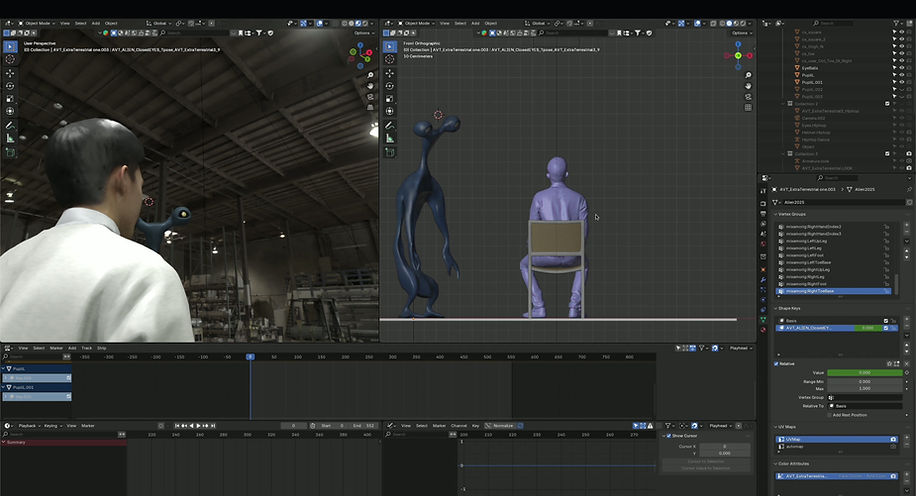The height and width of the screenshot is (496, 916).
Task: Toggle the Show Cursor checkbox
Action: click(x=669, y=436)
